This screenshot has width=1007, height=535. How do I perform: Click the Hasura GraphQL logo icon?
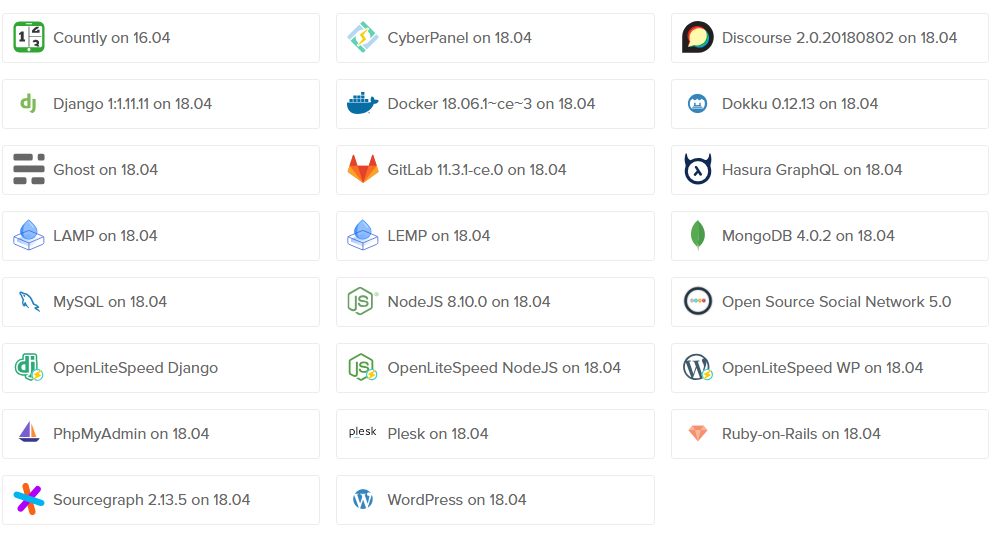pyautogui.click(x=697, y=170)
